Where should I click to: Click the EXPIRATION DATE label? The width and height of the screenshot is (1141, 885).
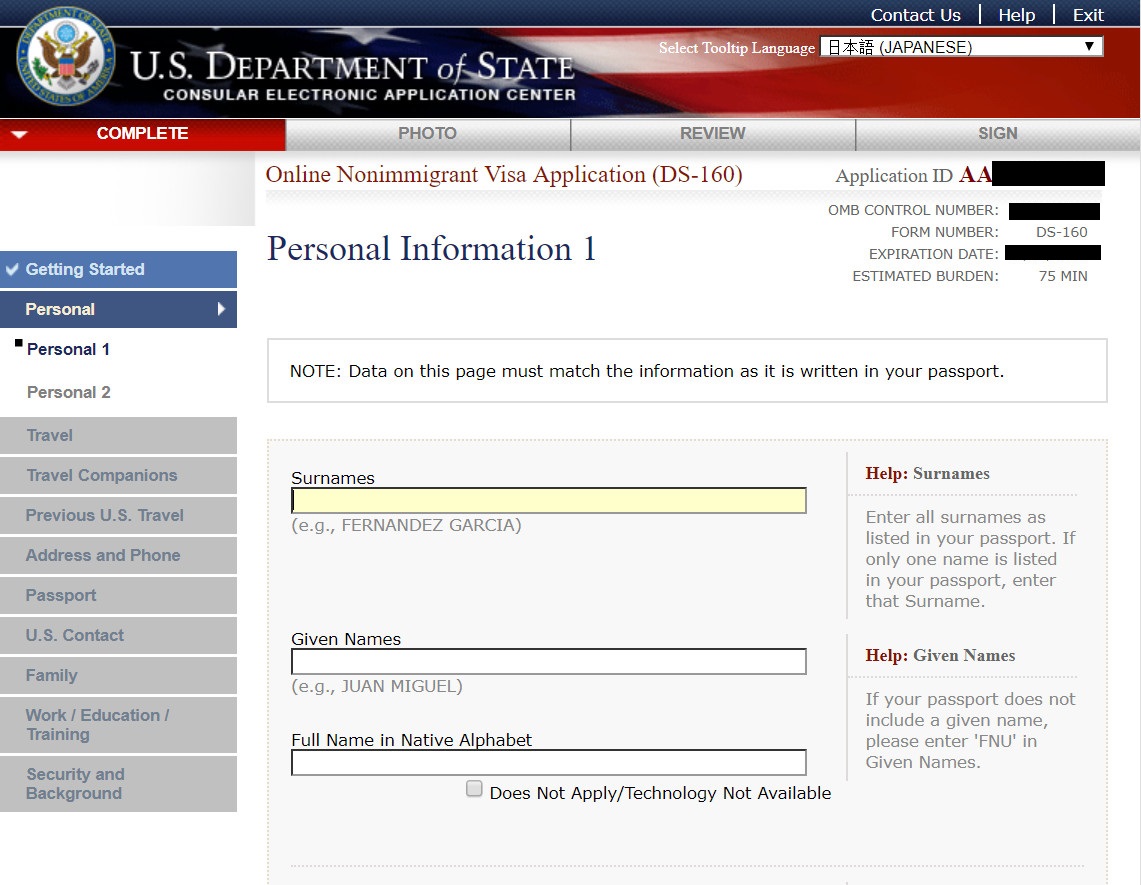click(x=934, y=254)
